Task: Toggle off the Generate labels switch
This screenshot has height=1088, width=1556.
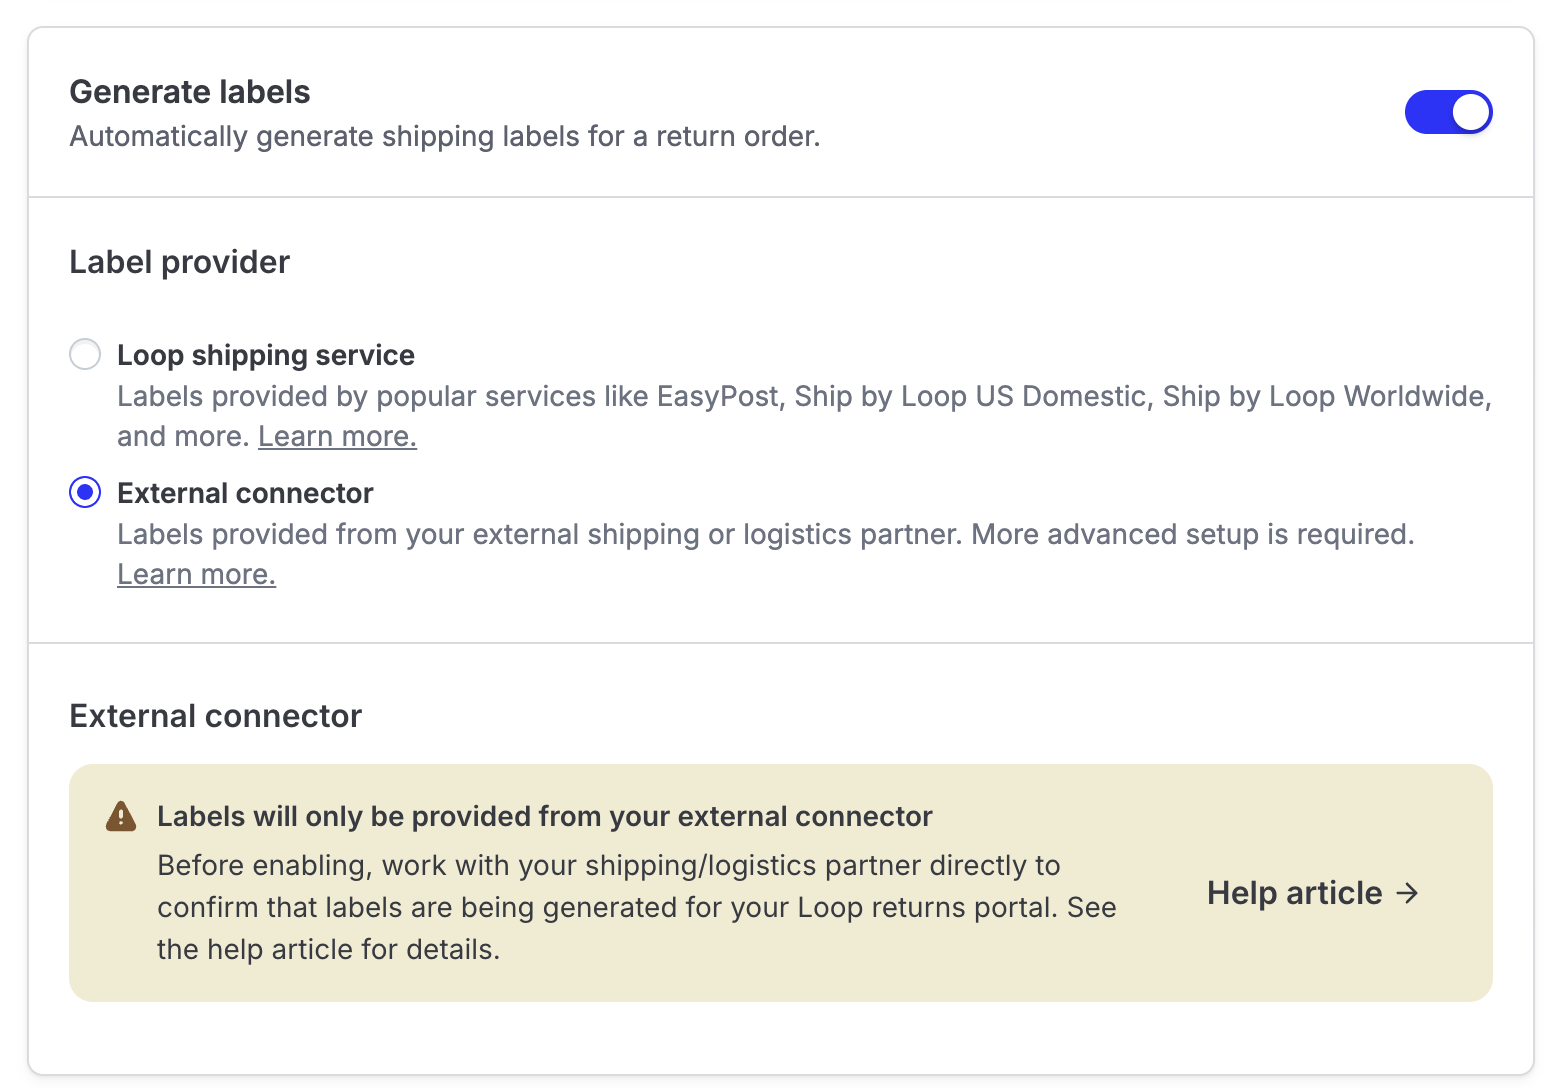Action: (1448, 112)
